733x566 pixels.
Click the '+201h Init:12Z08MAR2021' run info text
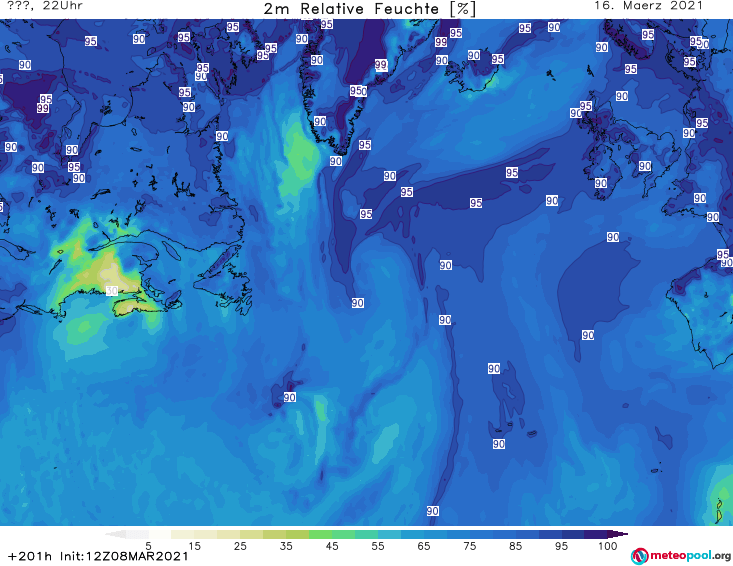tap(98, 556)
